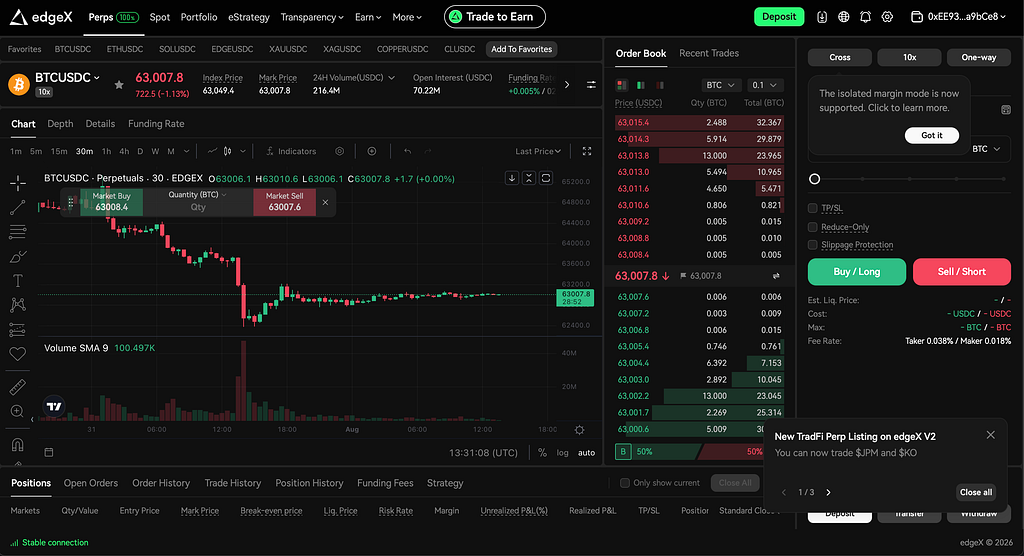Image resolution: width=1024 pixels, height=556 pixels.
Task: Click the Trade to Earn button
Action: point(494,17)
